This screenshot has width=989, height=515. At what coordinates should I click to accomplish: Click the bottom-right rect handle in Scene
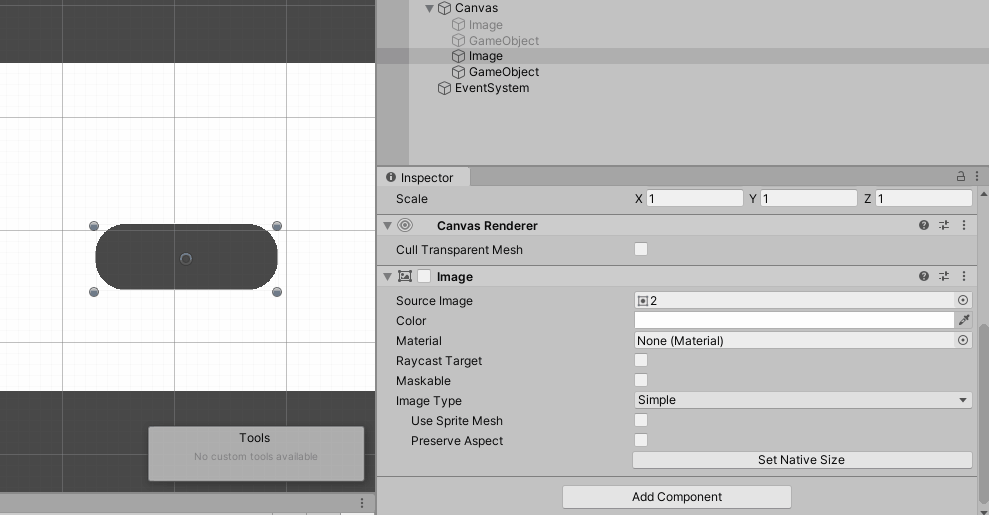click(x=277, y=292)
